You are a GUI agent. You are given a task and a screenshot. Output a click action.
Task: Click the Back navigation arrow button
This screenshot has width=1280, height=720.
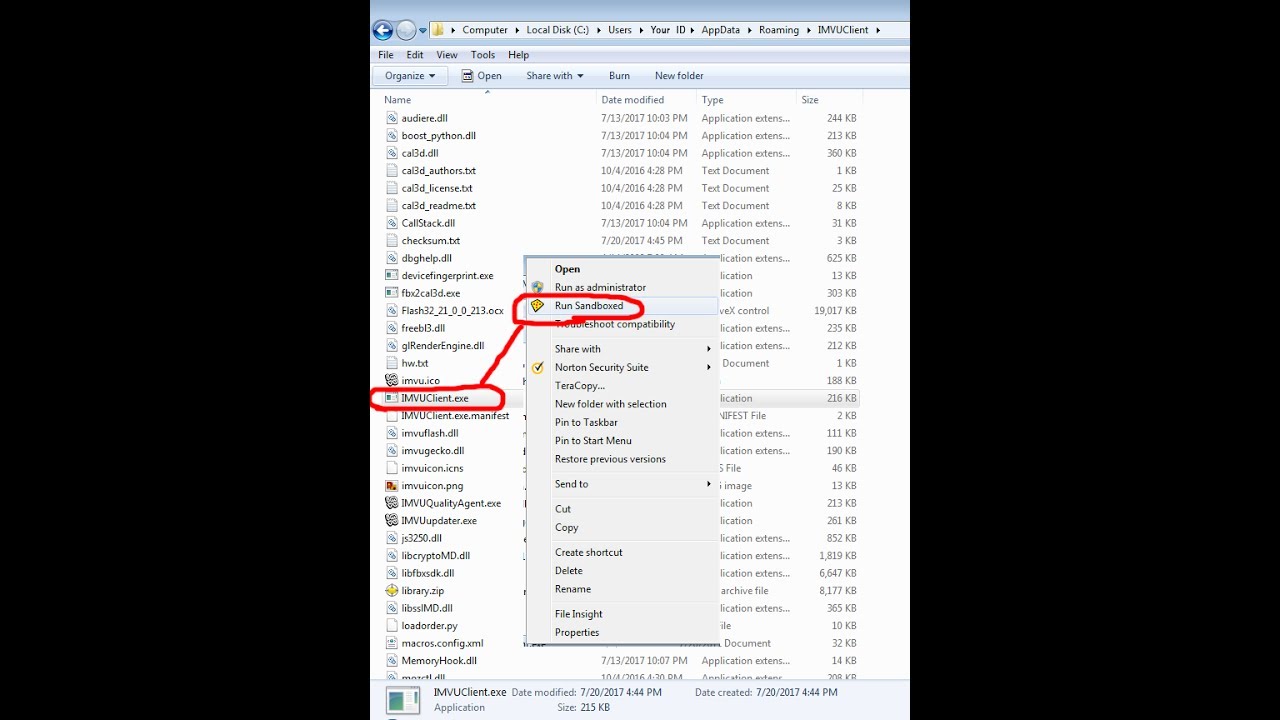(x=382, y=30)
